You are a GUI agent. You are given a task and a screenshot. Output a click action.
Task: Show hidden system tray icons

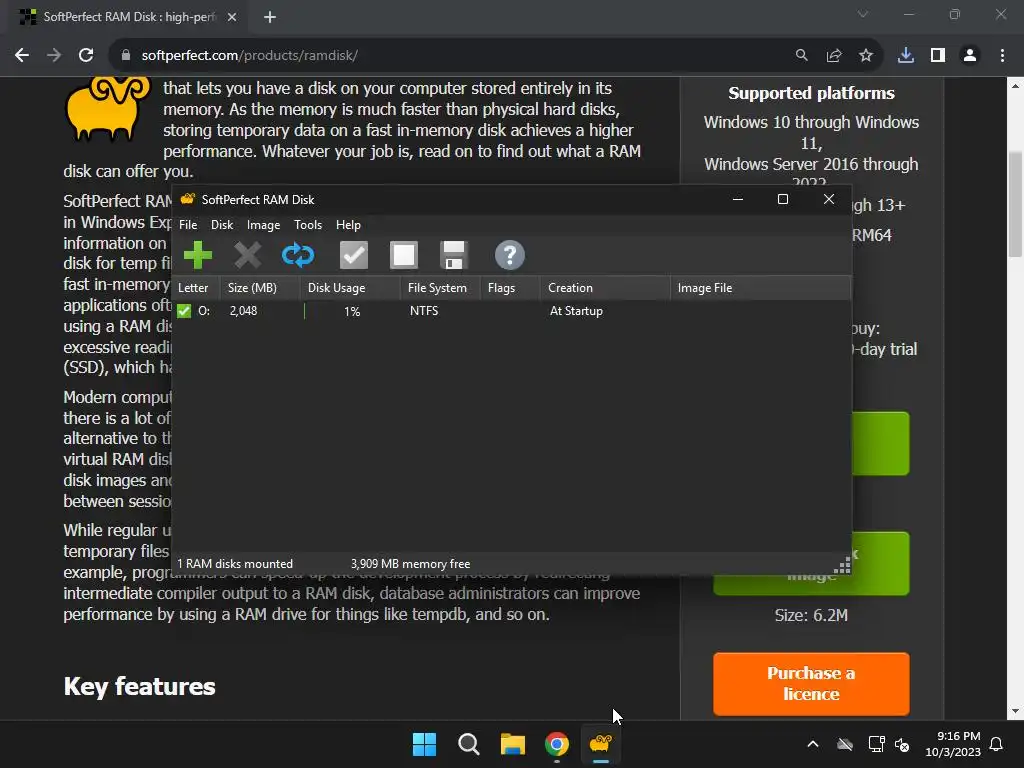click(813, 744)
